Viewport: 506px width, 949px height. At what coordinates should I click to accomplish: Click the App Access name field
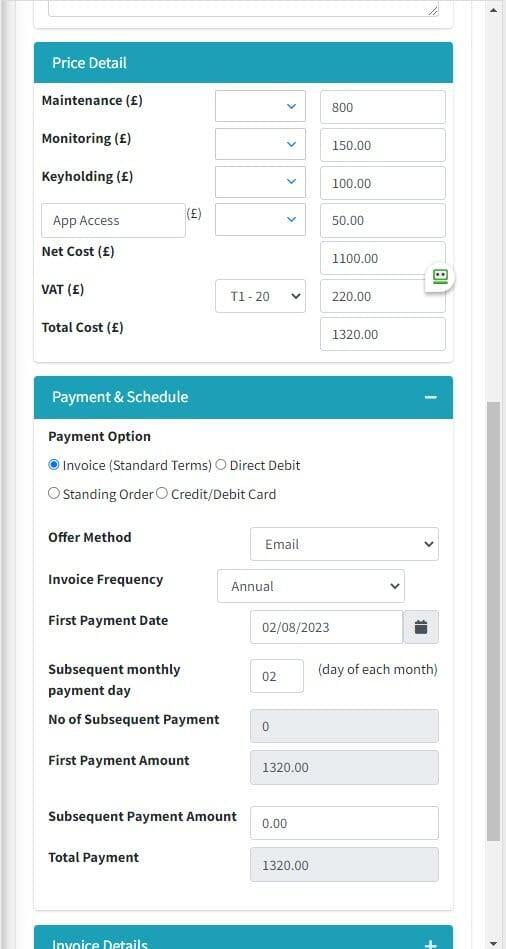coord(113,220)
